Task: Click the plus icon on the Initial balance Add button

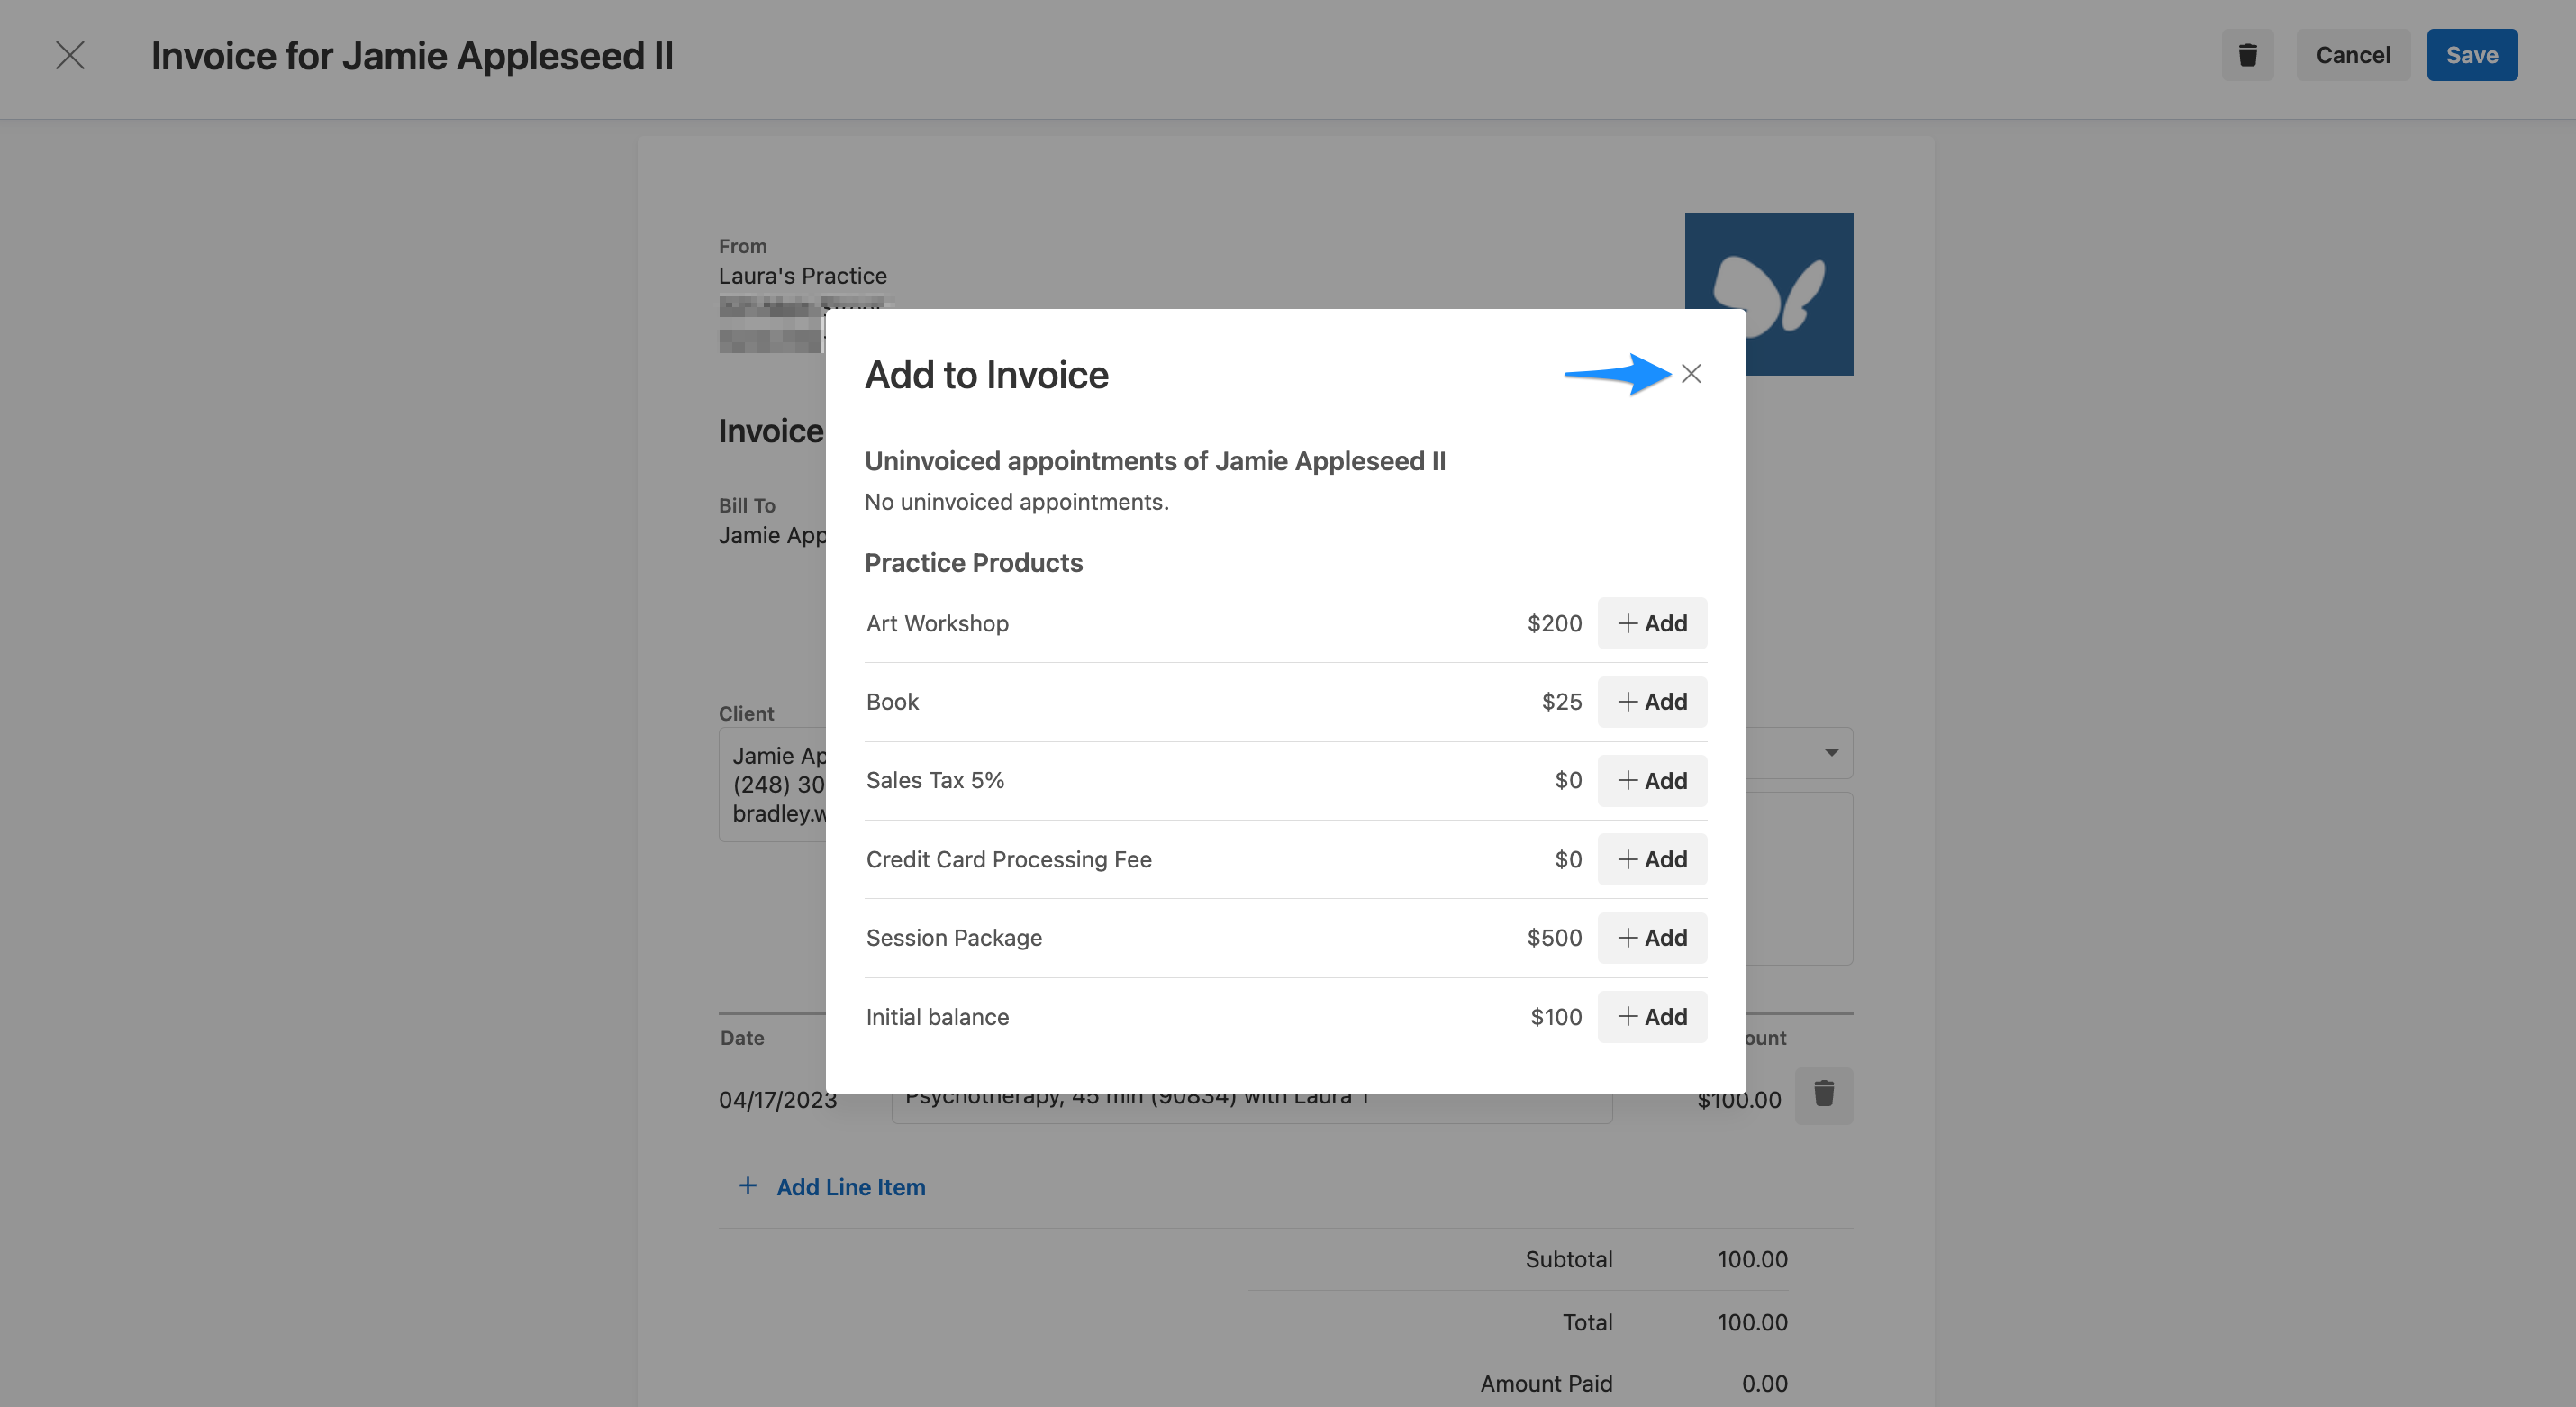Action: pyautogui.click(x=1628, y=1017)
